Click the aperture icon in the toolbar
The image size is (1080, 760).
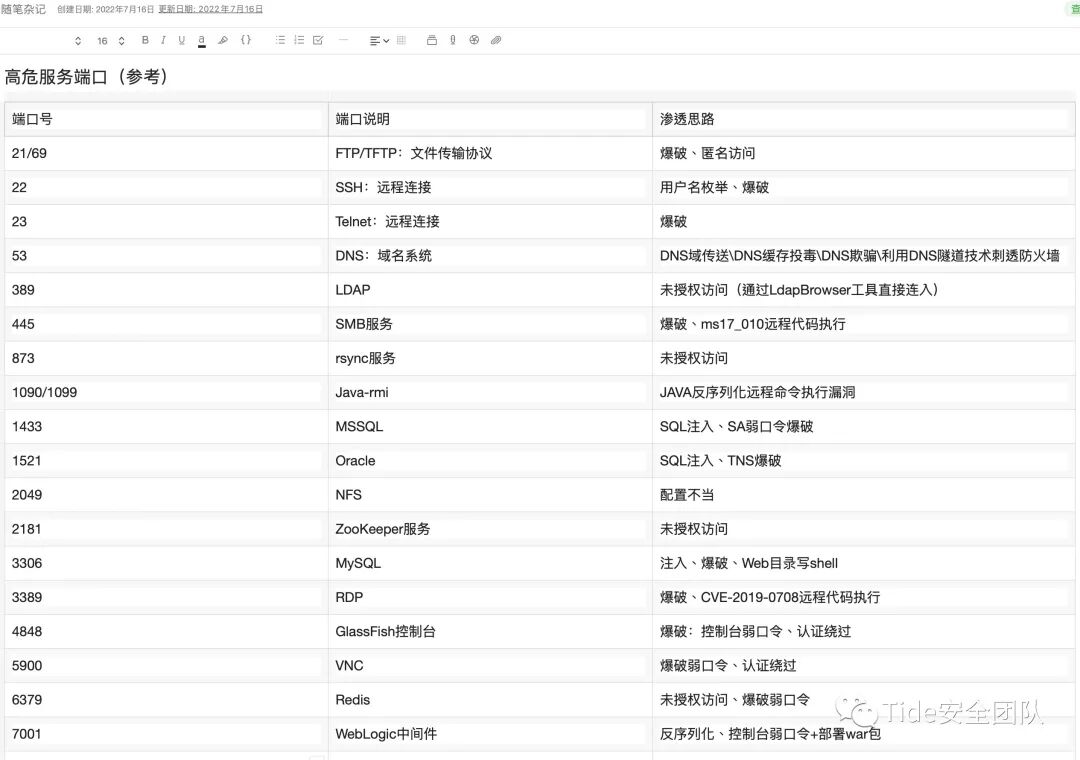click(x=474, y=40)
